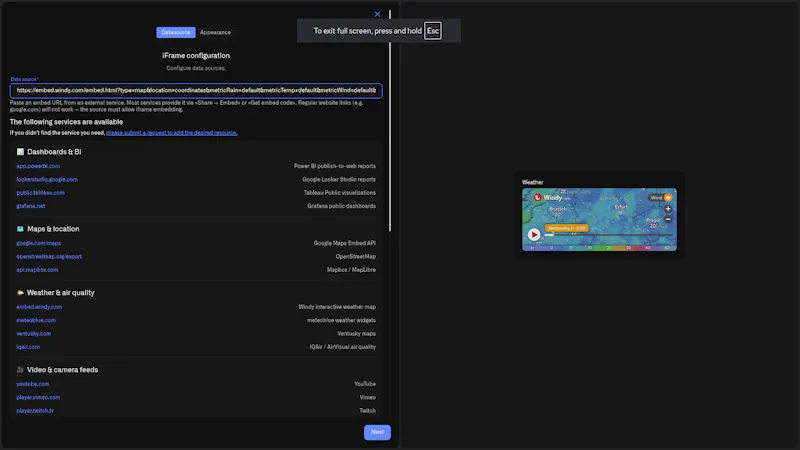The width and height of the screenshot is (800, 450).
Task: Click the Dashboards & BI chart icon
Action: pos(20,152)
